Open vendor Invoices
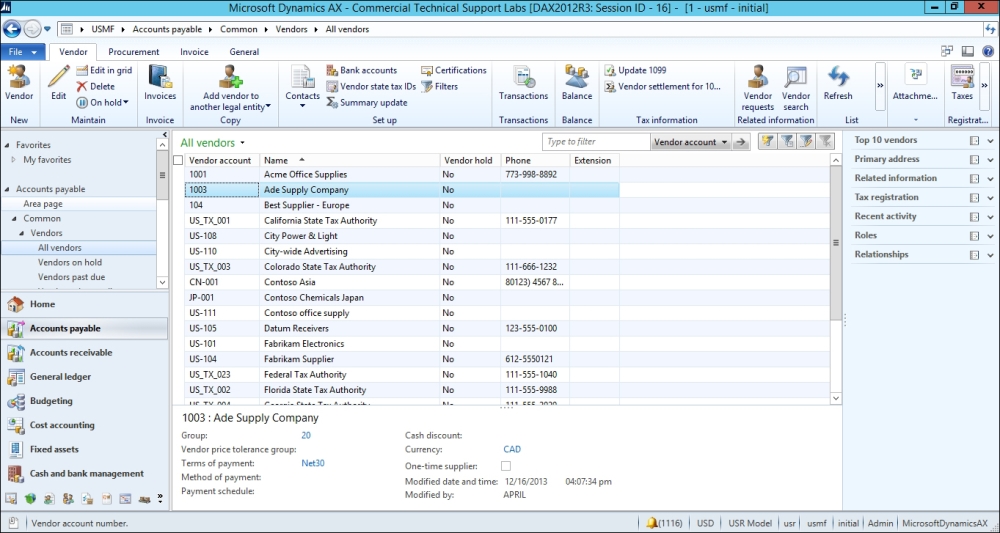The width and height of the screenshot is (1000, 533). 159,83
